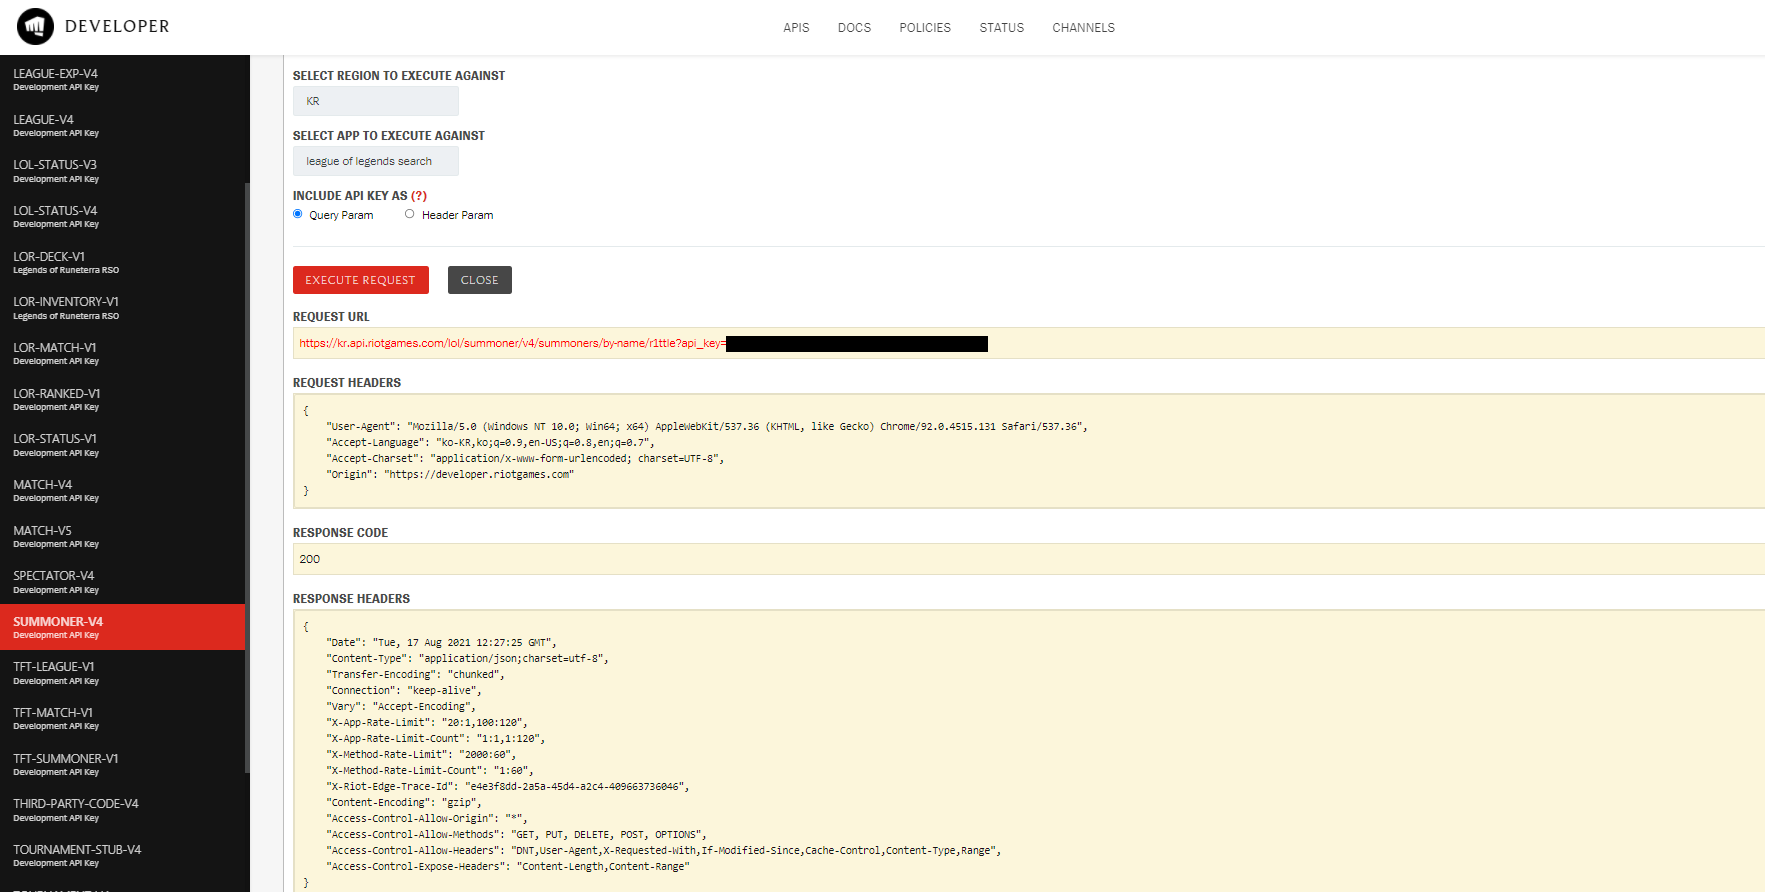Click the Access-Control-Expose-Headers line
The image size is (1765, 892).
pos(508,866)
